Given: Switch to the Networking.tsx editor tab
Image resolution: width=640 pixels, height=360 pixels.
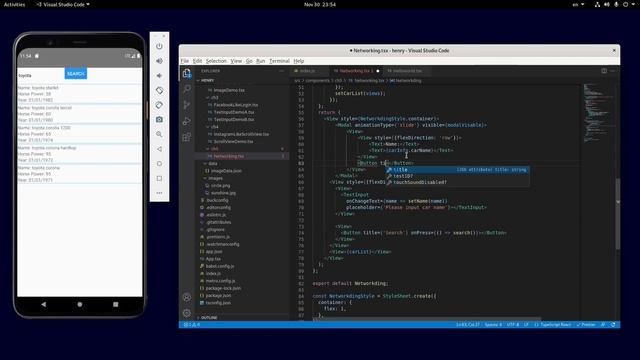Looking at the screenshot, I should 356,71.
